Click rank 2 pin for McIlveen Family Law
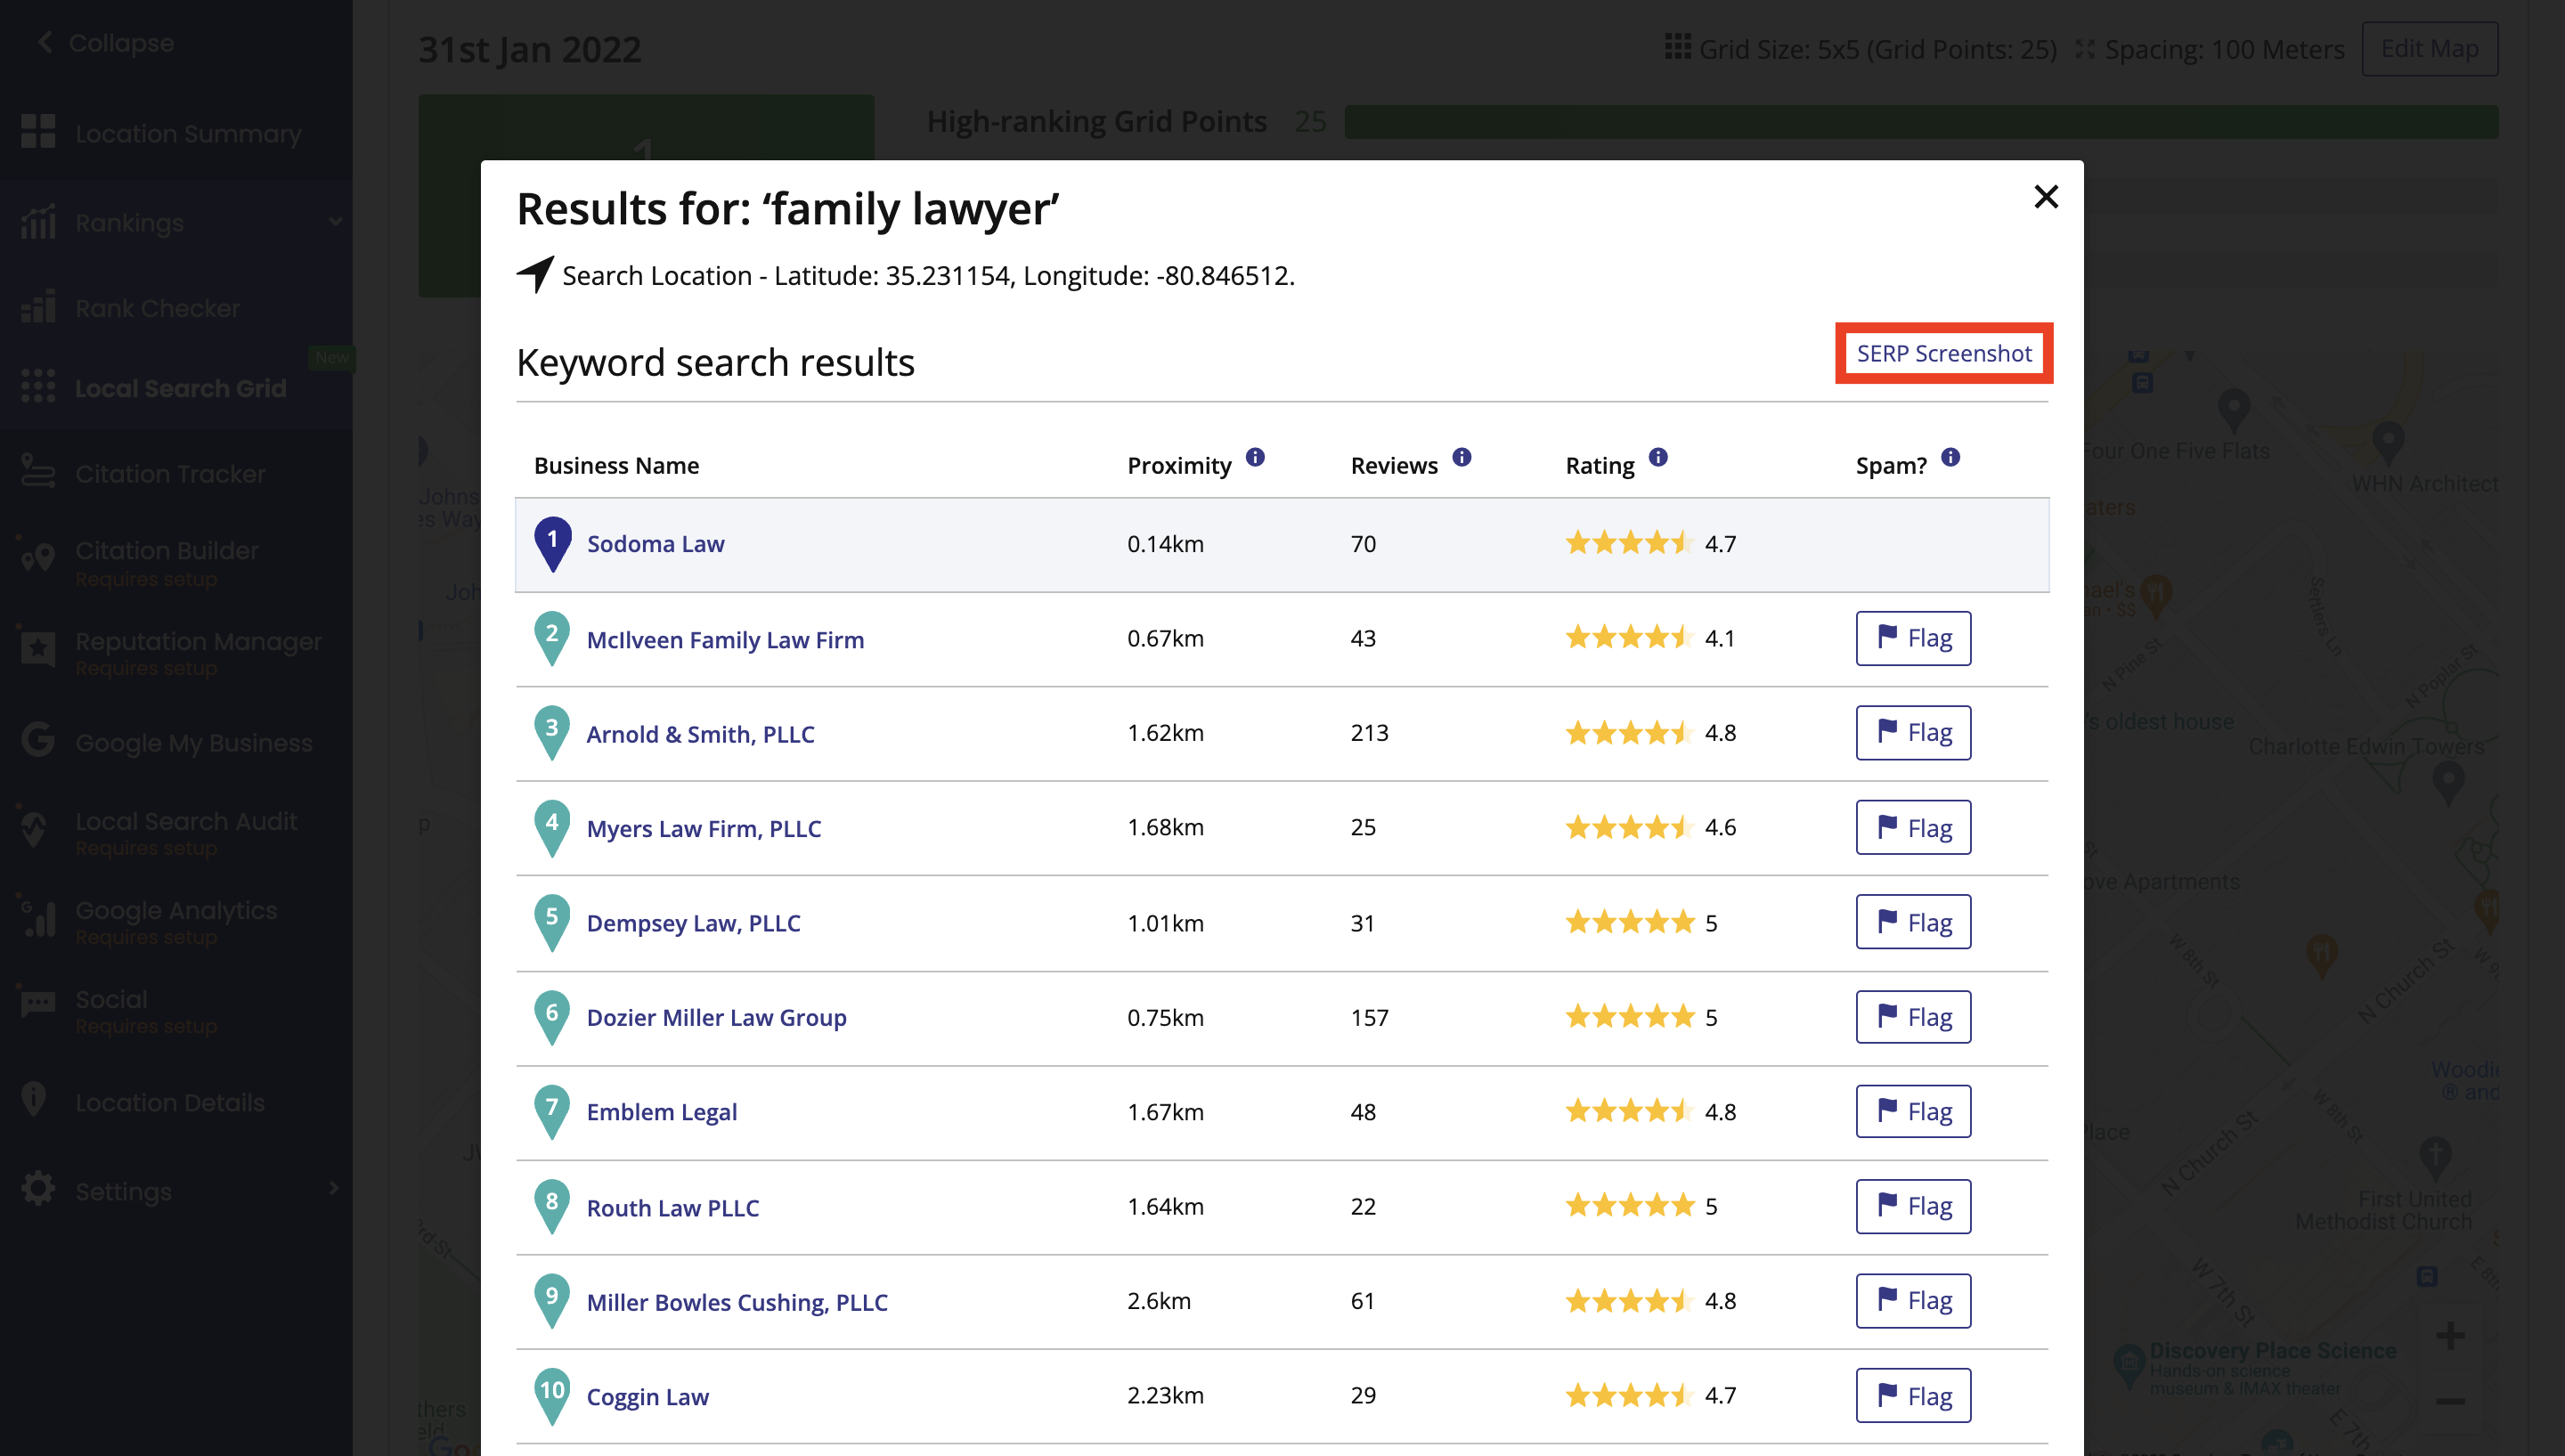The image size is (2565, 1456). click(552, 638)
